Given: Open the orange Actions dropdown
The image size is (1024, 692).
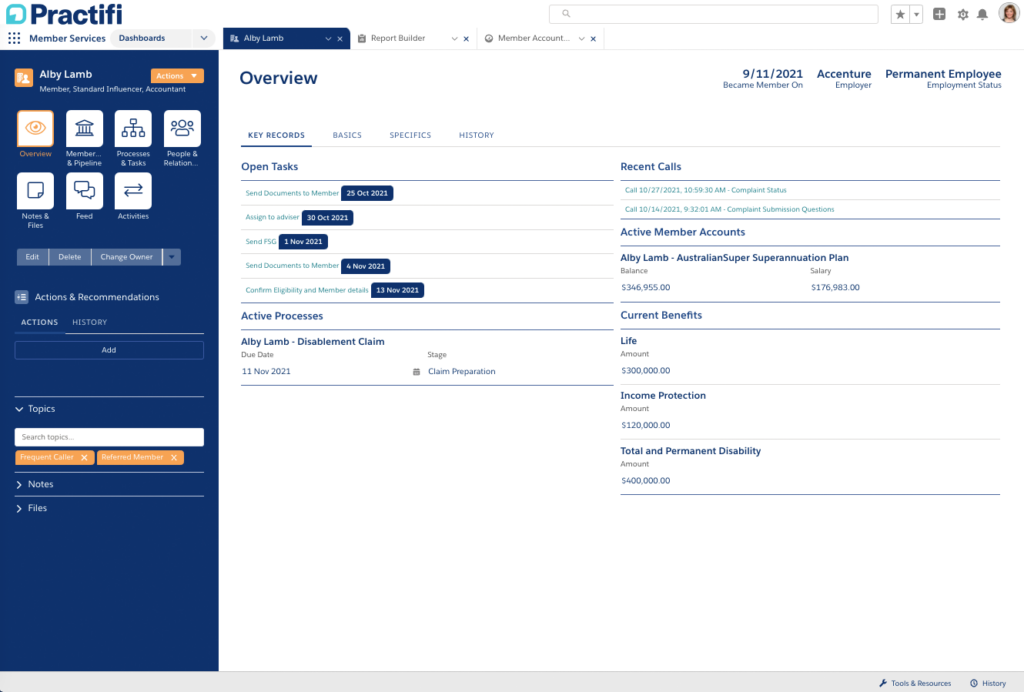Looking at the screenshot, I should 177,76.
